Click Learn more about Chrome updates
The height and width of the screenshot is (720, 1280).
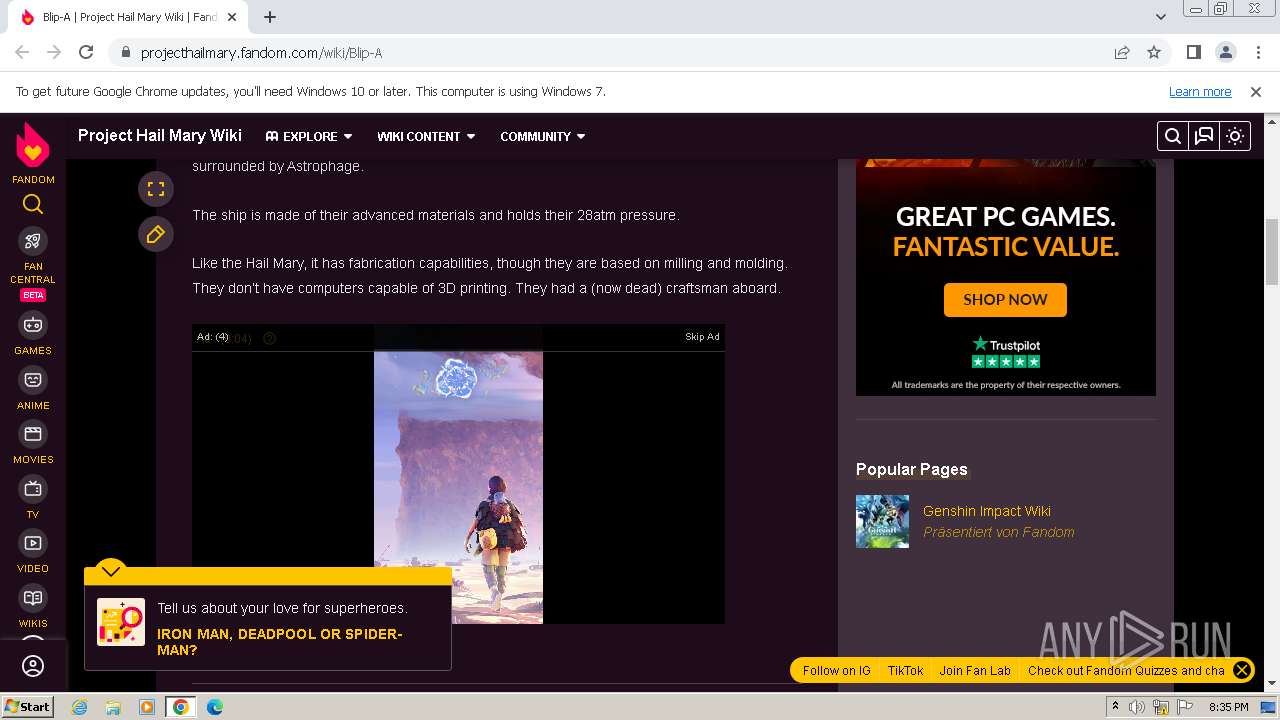[x=1200, y=91]
